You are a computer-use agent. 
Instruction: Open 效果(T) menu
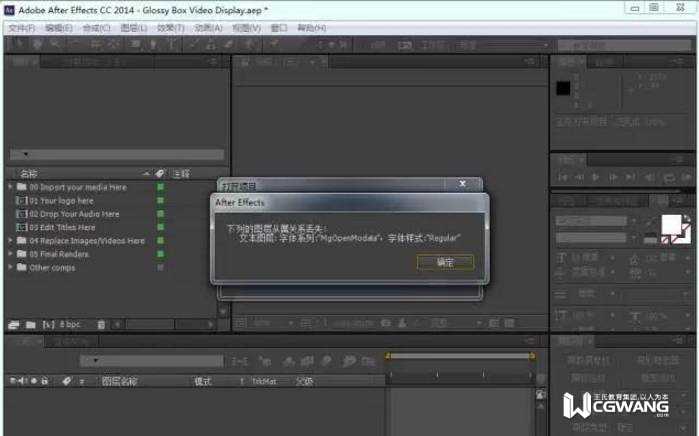(x=170, y=28)
